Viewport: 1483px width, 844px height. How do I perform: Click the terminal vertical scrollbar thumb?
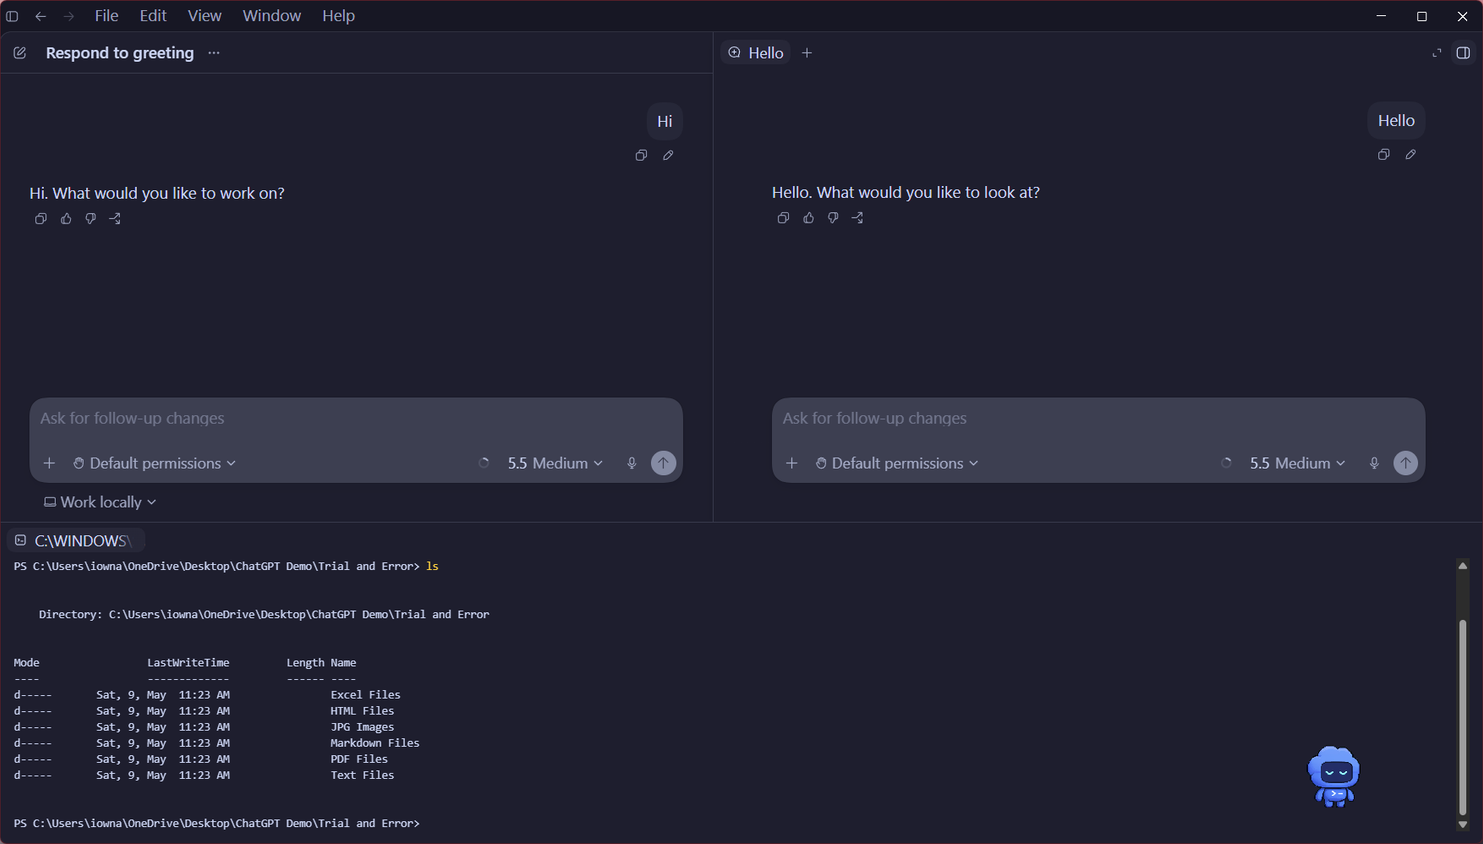[1462, 718]
